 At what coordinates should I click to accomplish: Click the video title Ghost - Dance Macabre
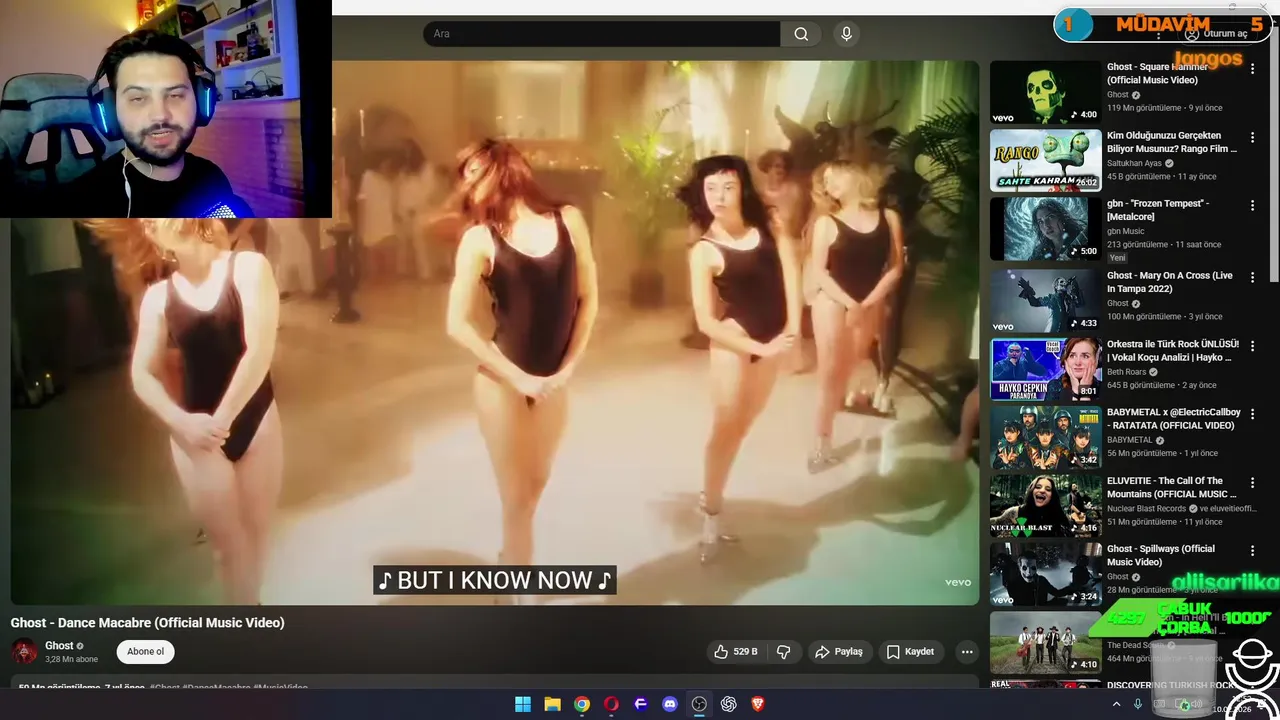tap(148, 622)
